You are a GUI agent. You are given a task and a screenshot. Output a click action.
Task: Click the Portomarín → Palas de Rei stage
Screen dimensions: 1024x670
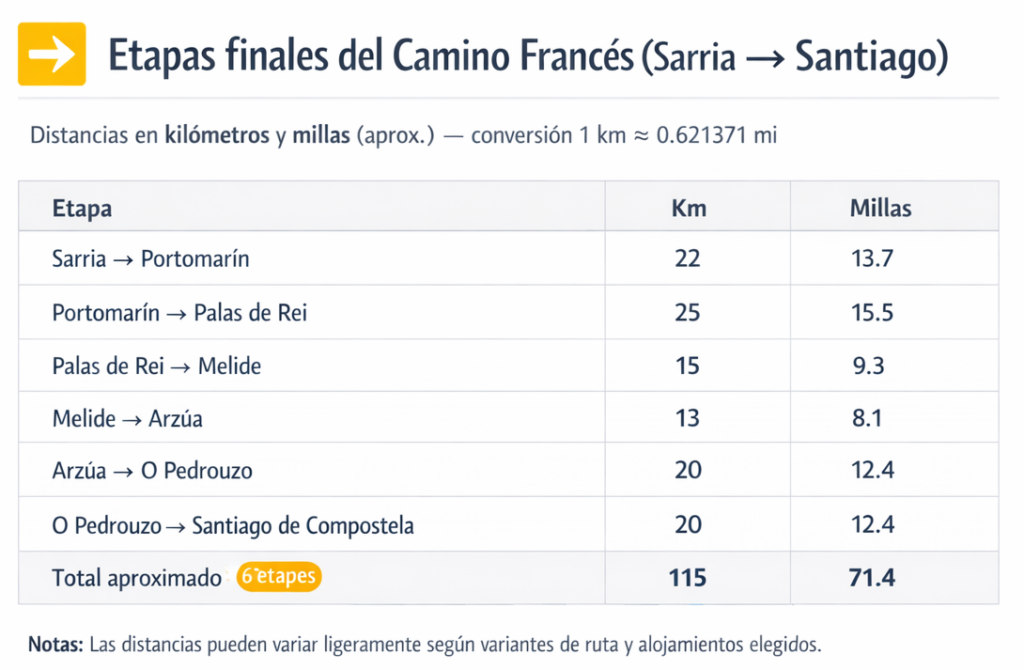179,313
